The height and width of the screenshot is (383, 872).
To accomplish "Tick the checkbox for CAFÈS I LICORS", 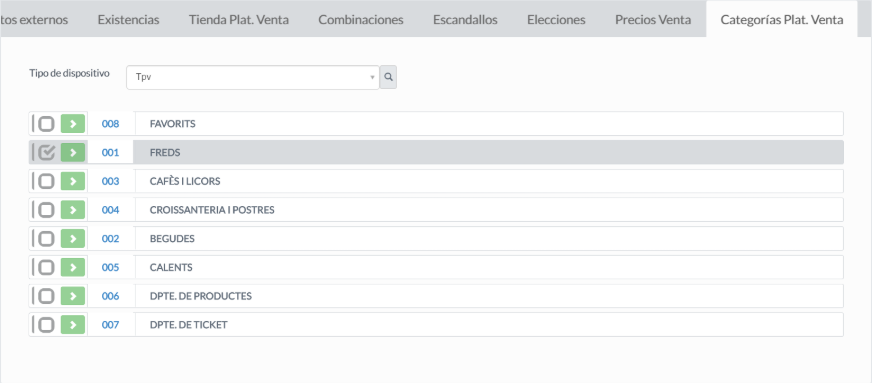I will 46,181.
